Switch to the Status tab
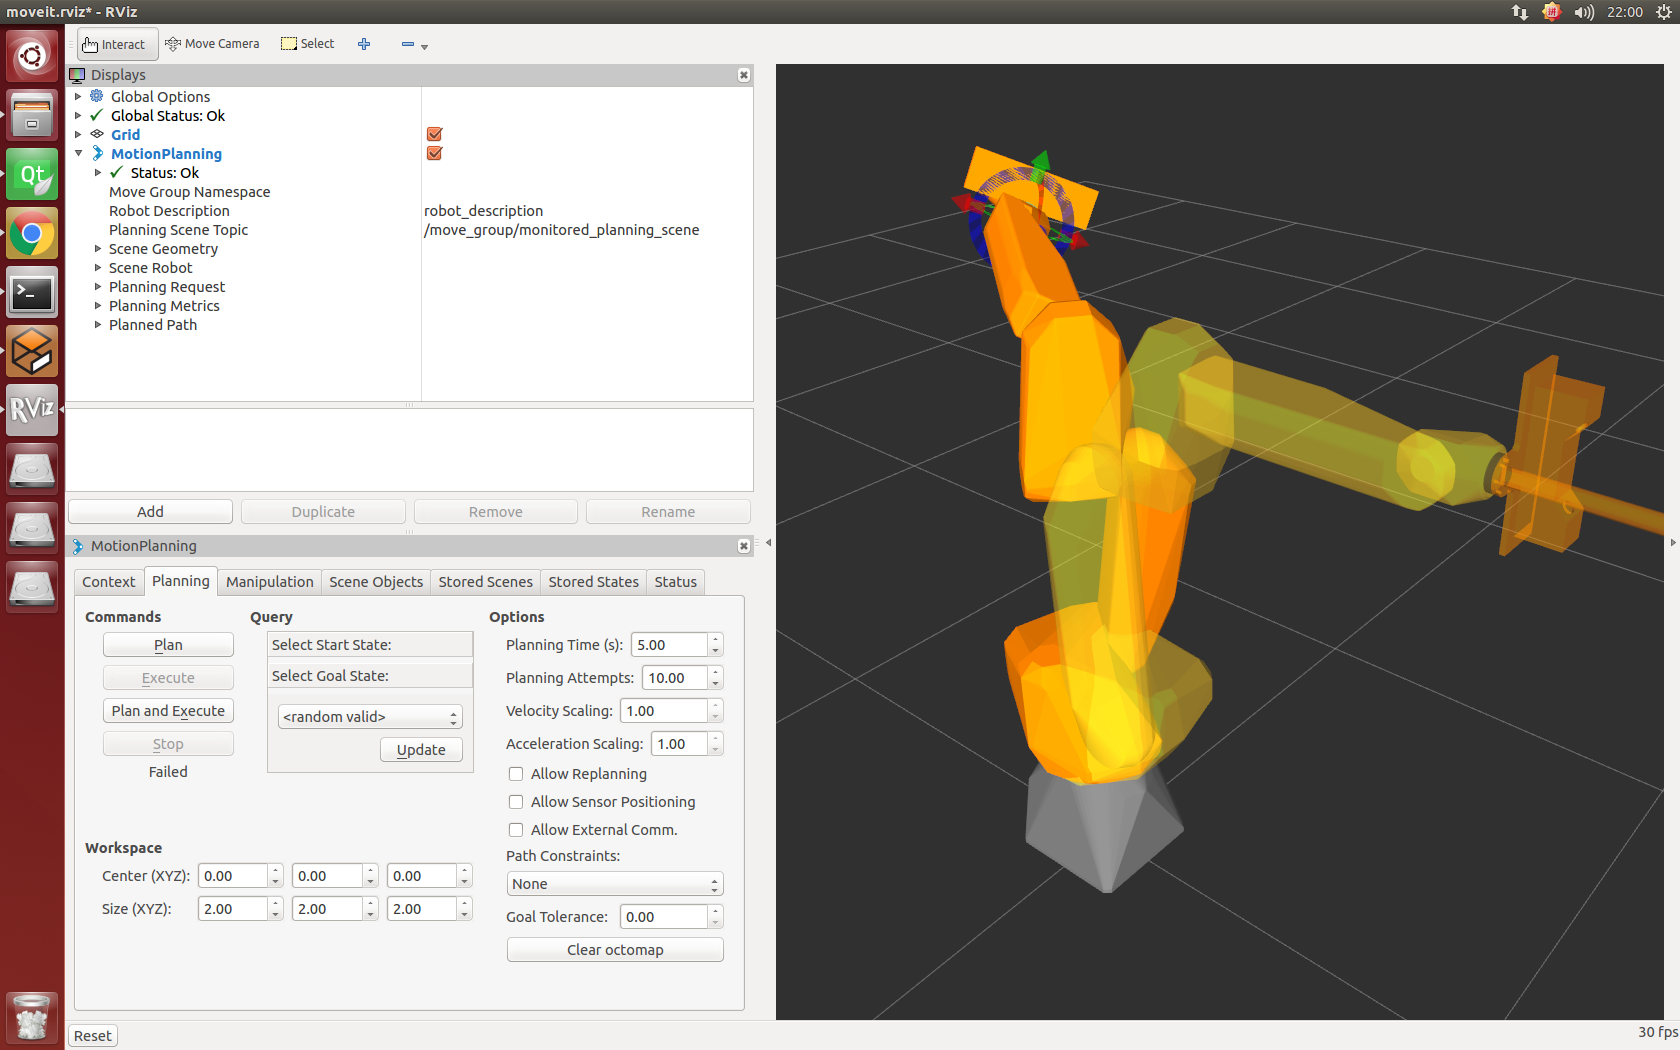Viewport: 1680px width, 1050px height. pyautogui.click(x=676, y=582)
